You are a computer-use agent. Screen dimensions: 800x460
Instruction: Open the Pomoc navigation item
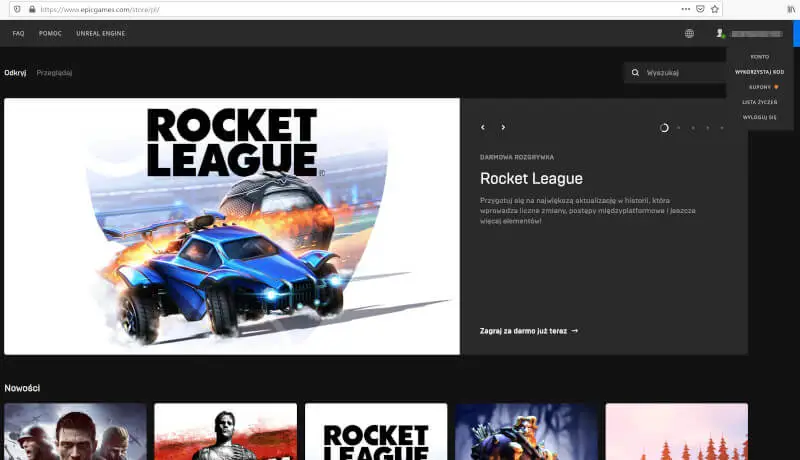[50, 33]
